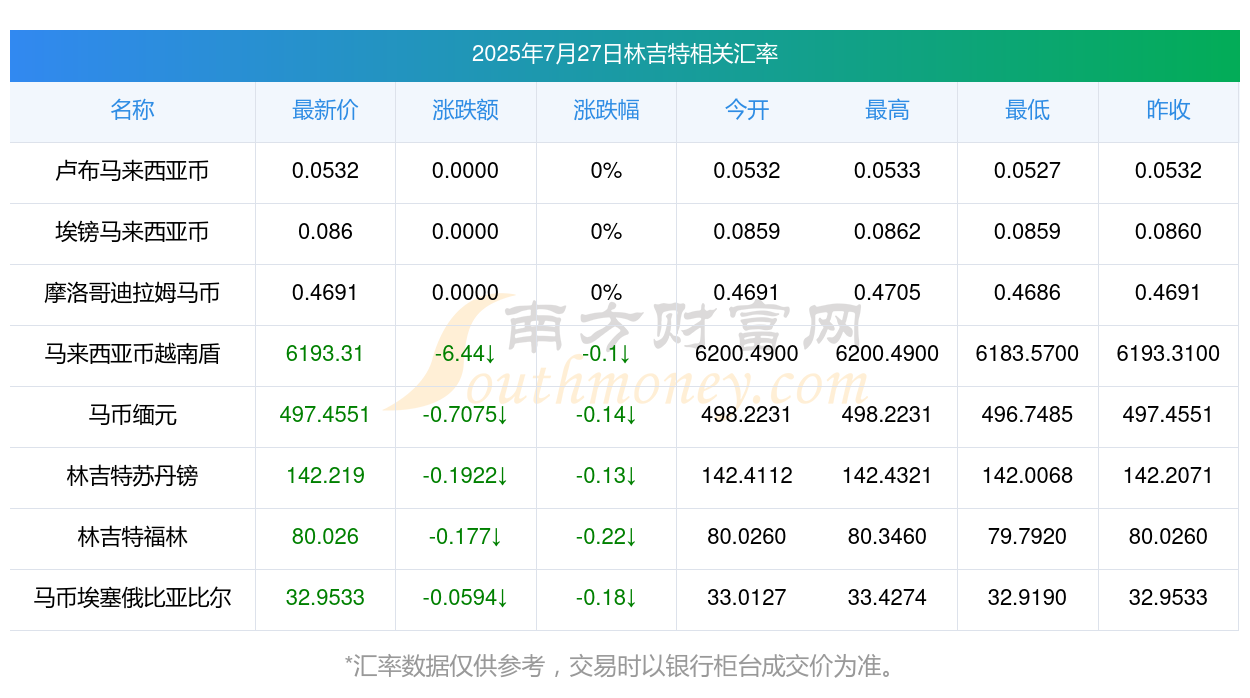Click change percent -0.18↓
Screen dimensions: 1250x698
606,598
